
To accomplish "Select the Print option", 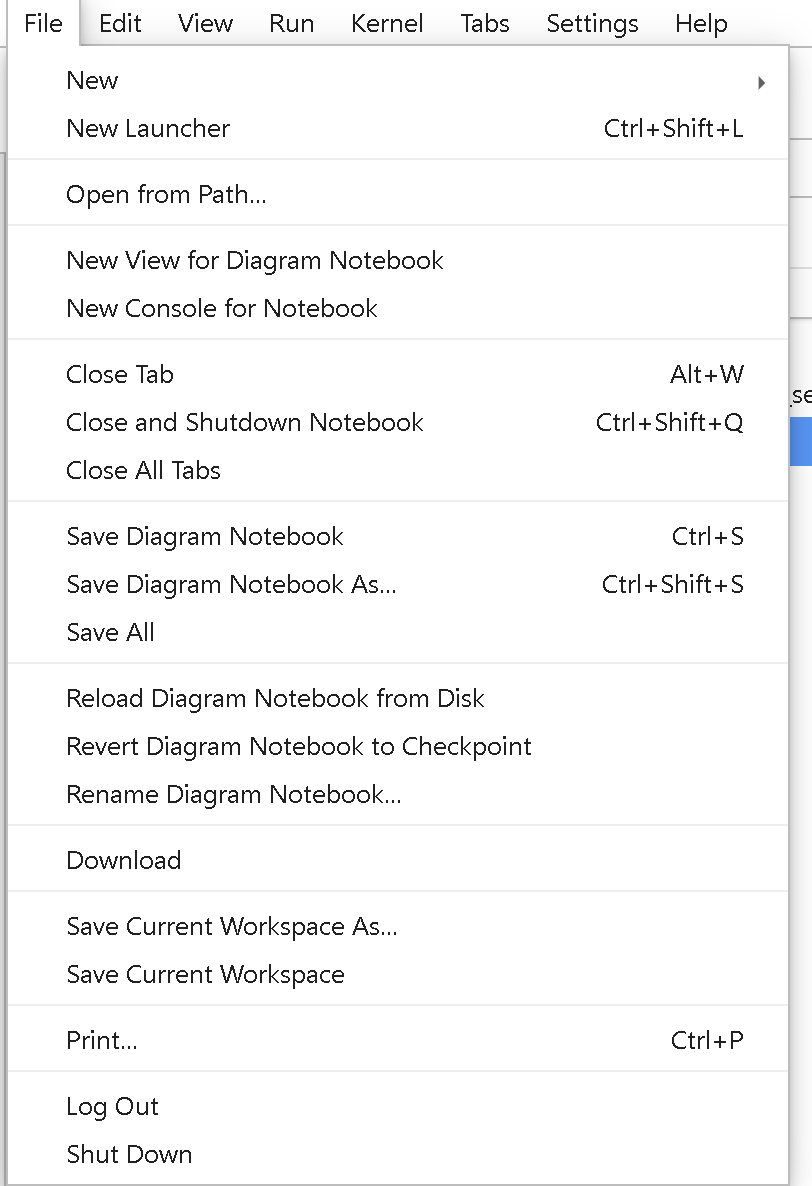I will [x=102, y=1040].
